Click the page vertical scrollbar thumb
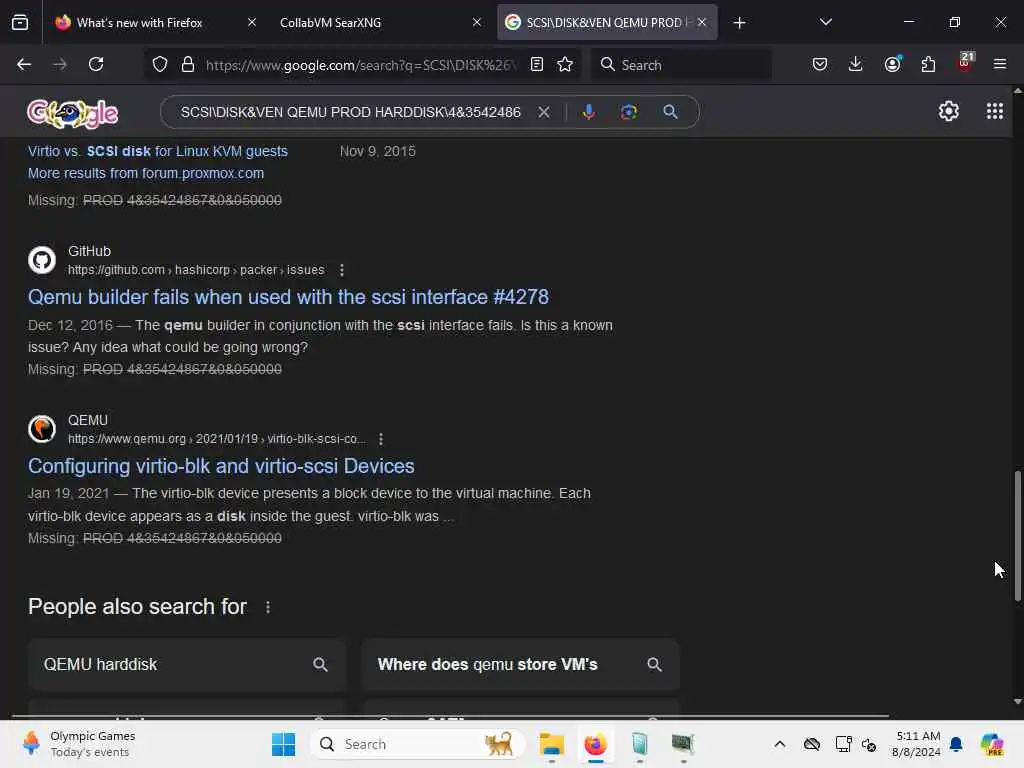This screenshot has height=768, width=1024. [x=1017, y=536]
